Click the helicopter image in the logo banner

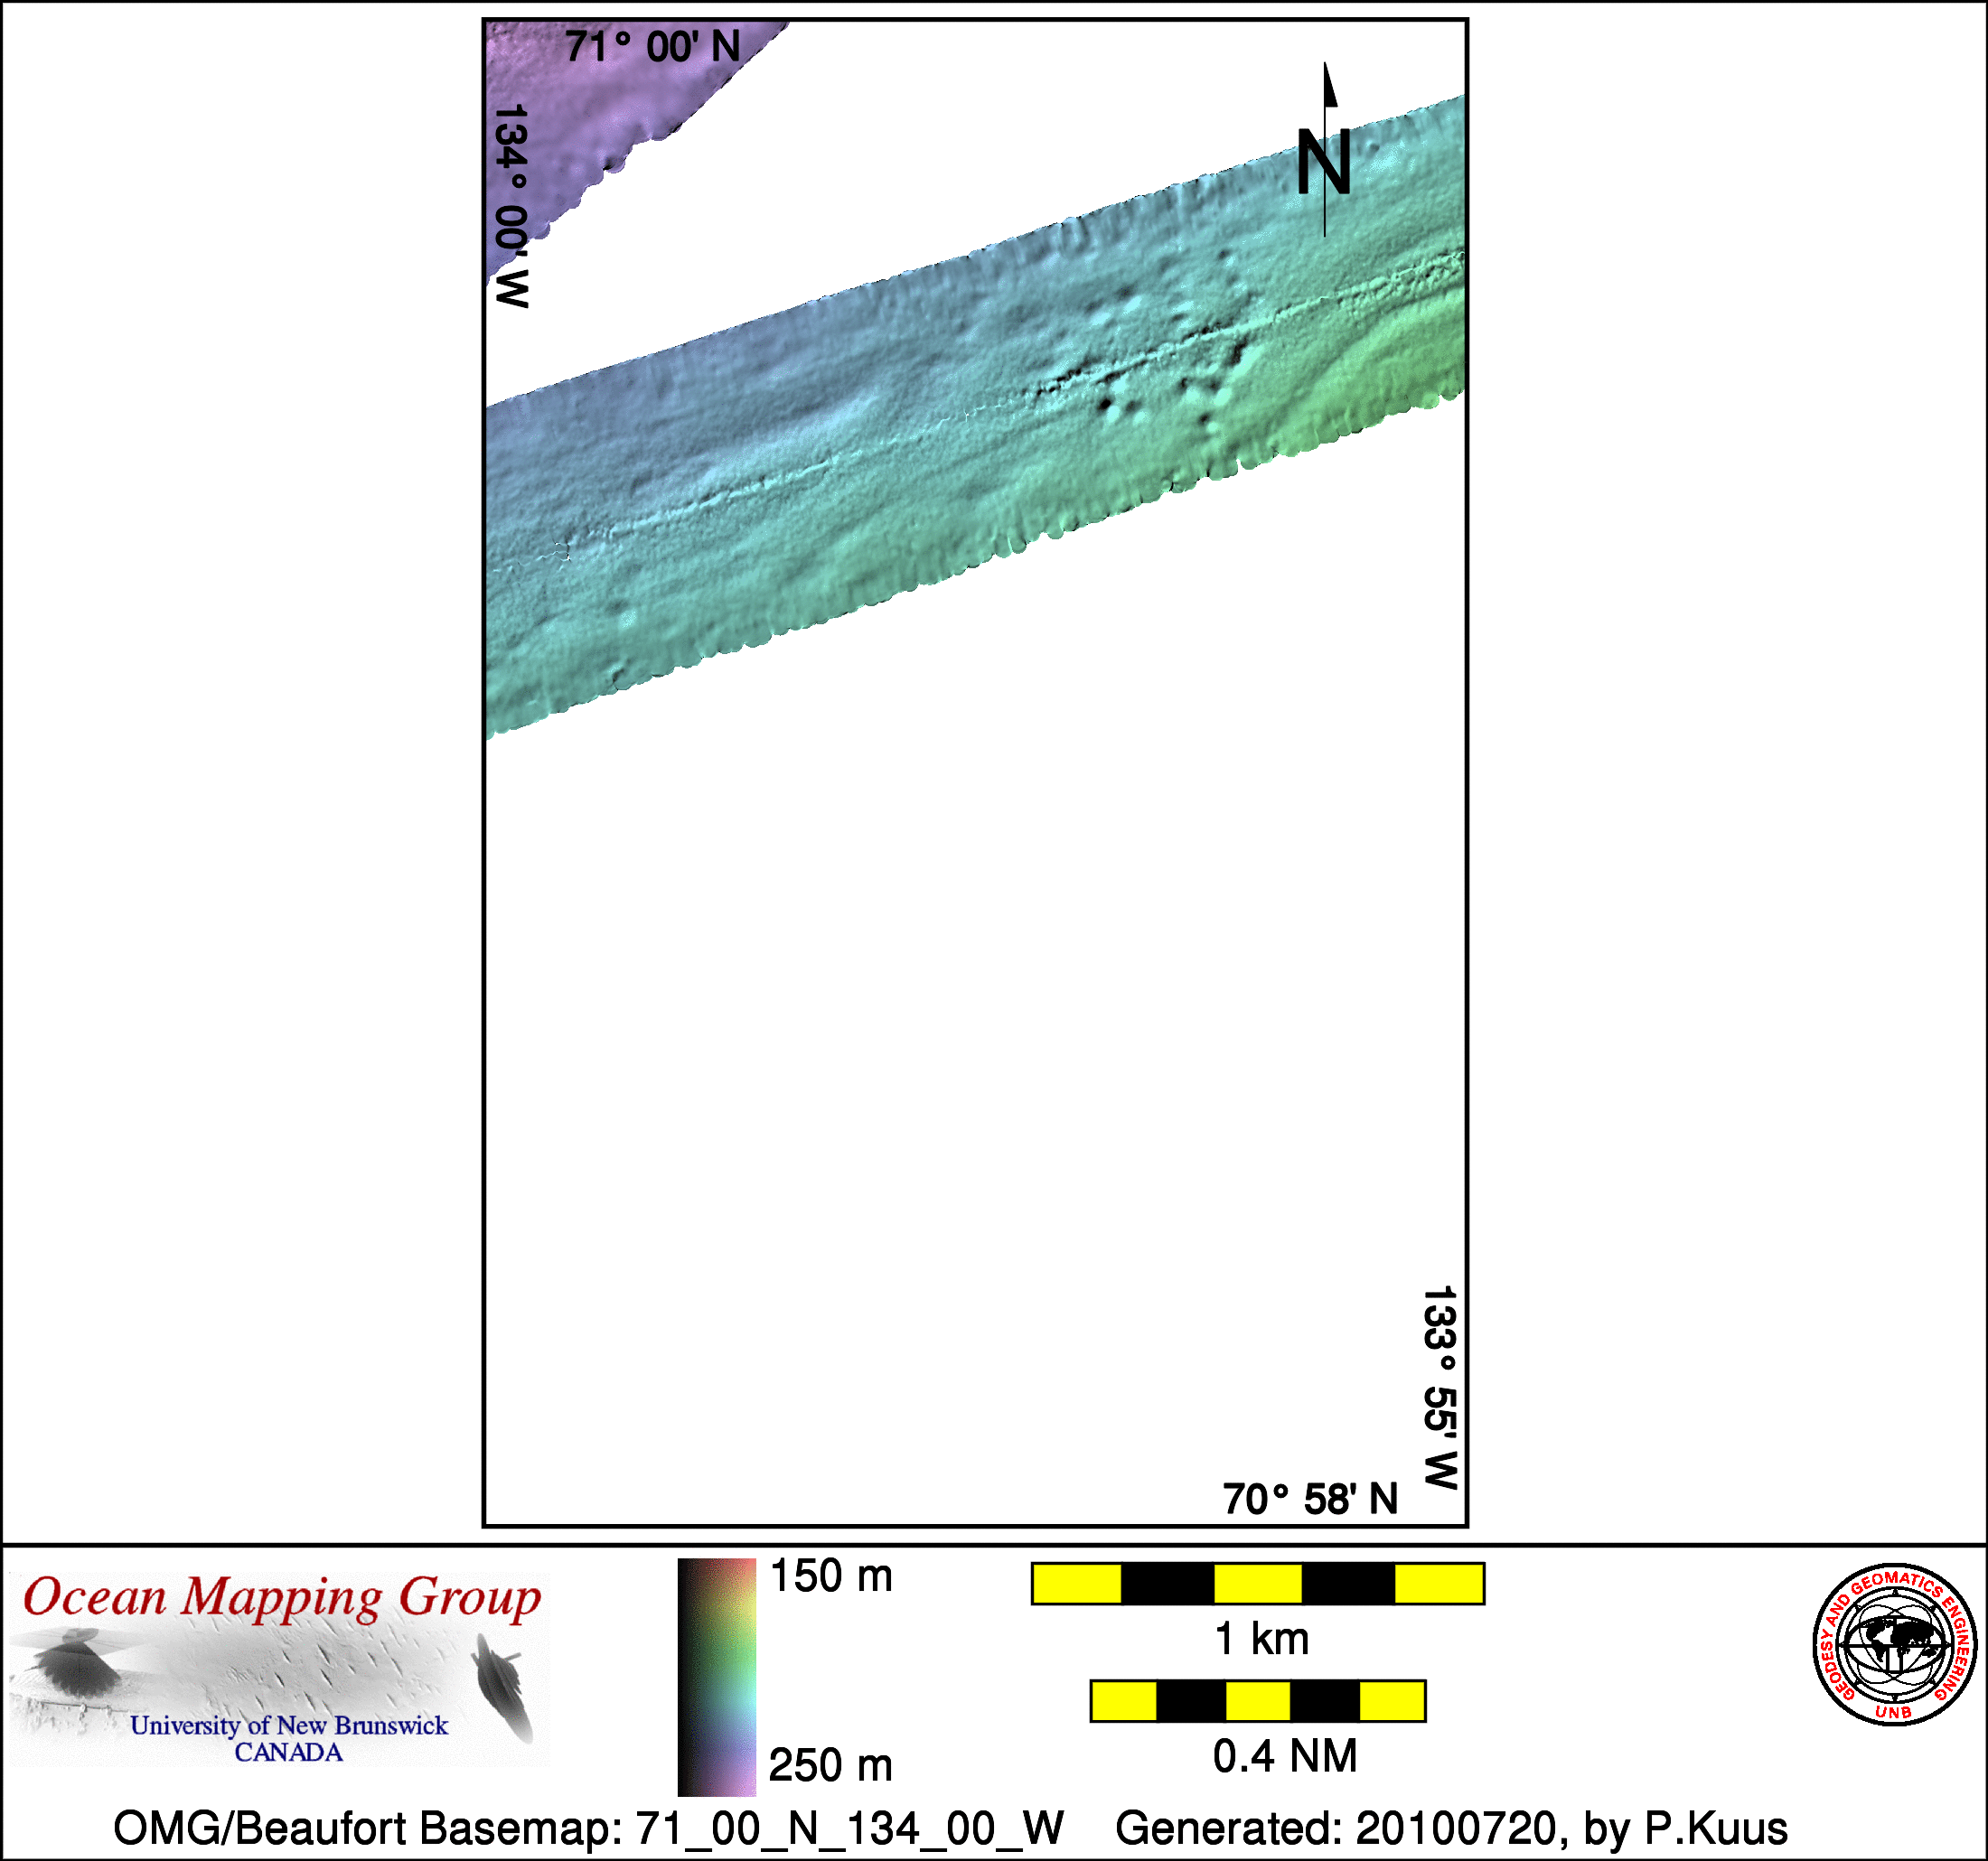(x=75, y=1666)
